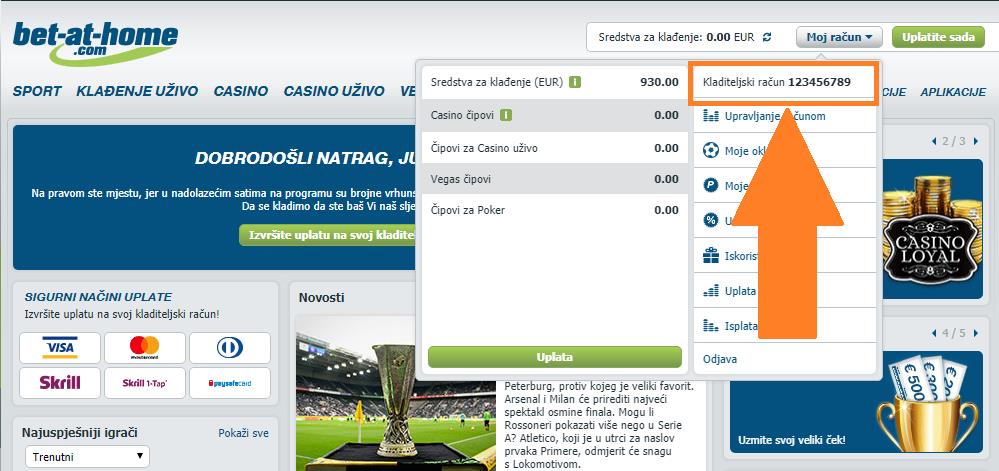
Task: Click info icon next to Sredstva za klađenje
Action: [575, 82]
